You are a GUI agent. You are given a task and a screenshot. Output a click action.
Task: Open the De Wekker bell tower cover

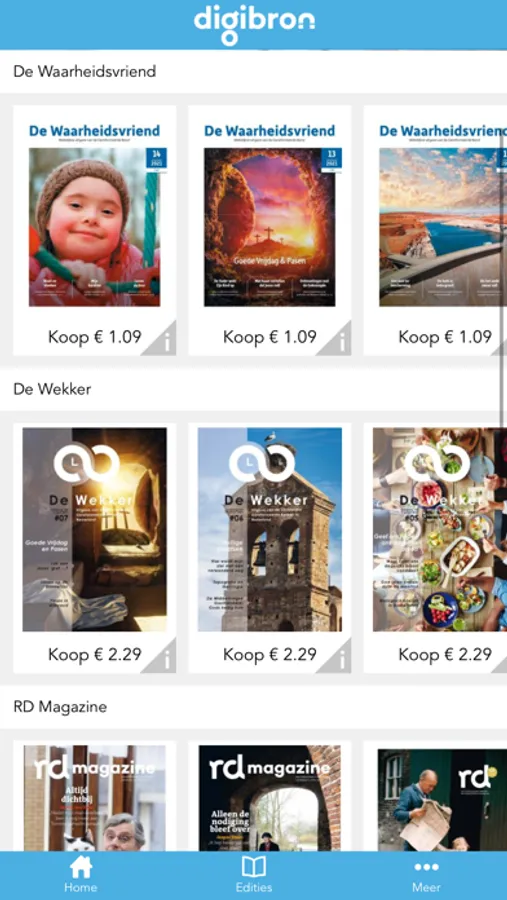coord(270,529)
